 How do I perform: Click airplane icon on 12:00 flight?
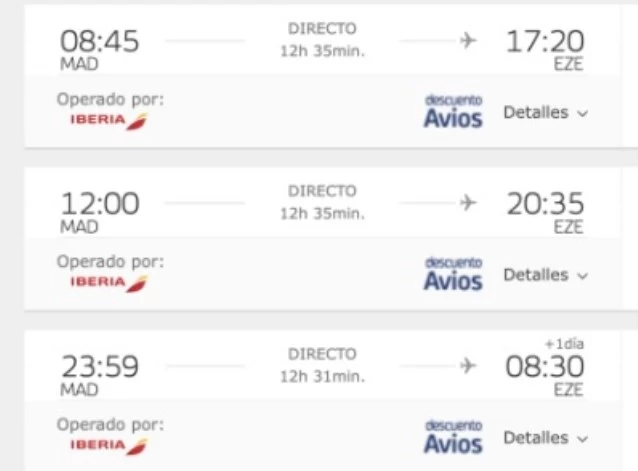pyautogui.click(x=467, y=203)
